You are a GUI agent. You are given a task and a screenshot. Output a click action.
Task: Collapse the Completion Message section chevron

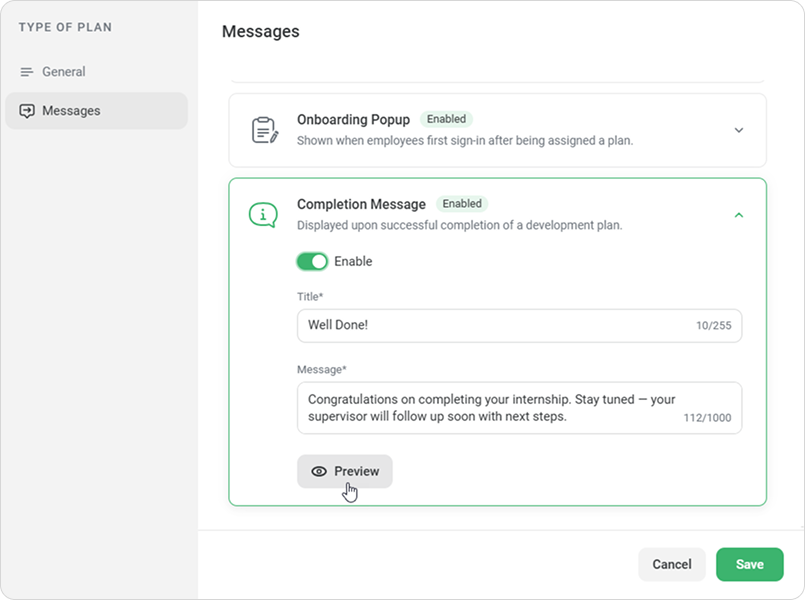click(x=739, y=215)
